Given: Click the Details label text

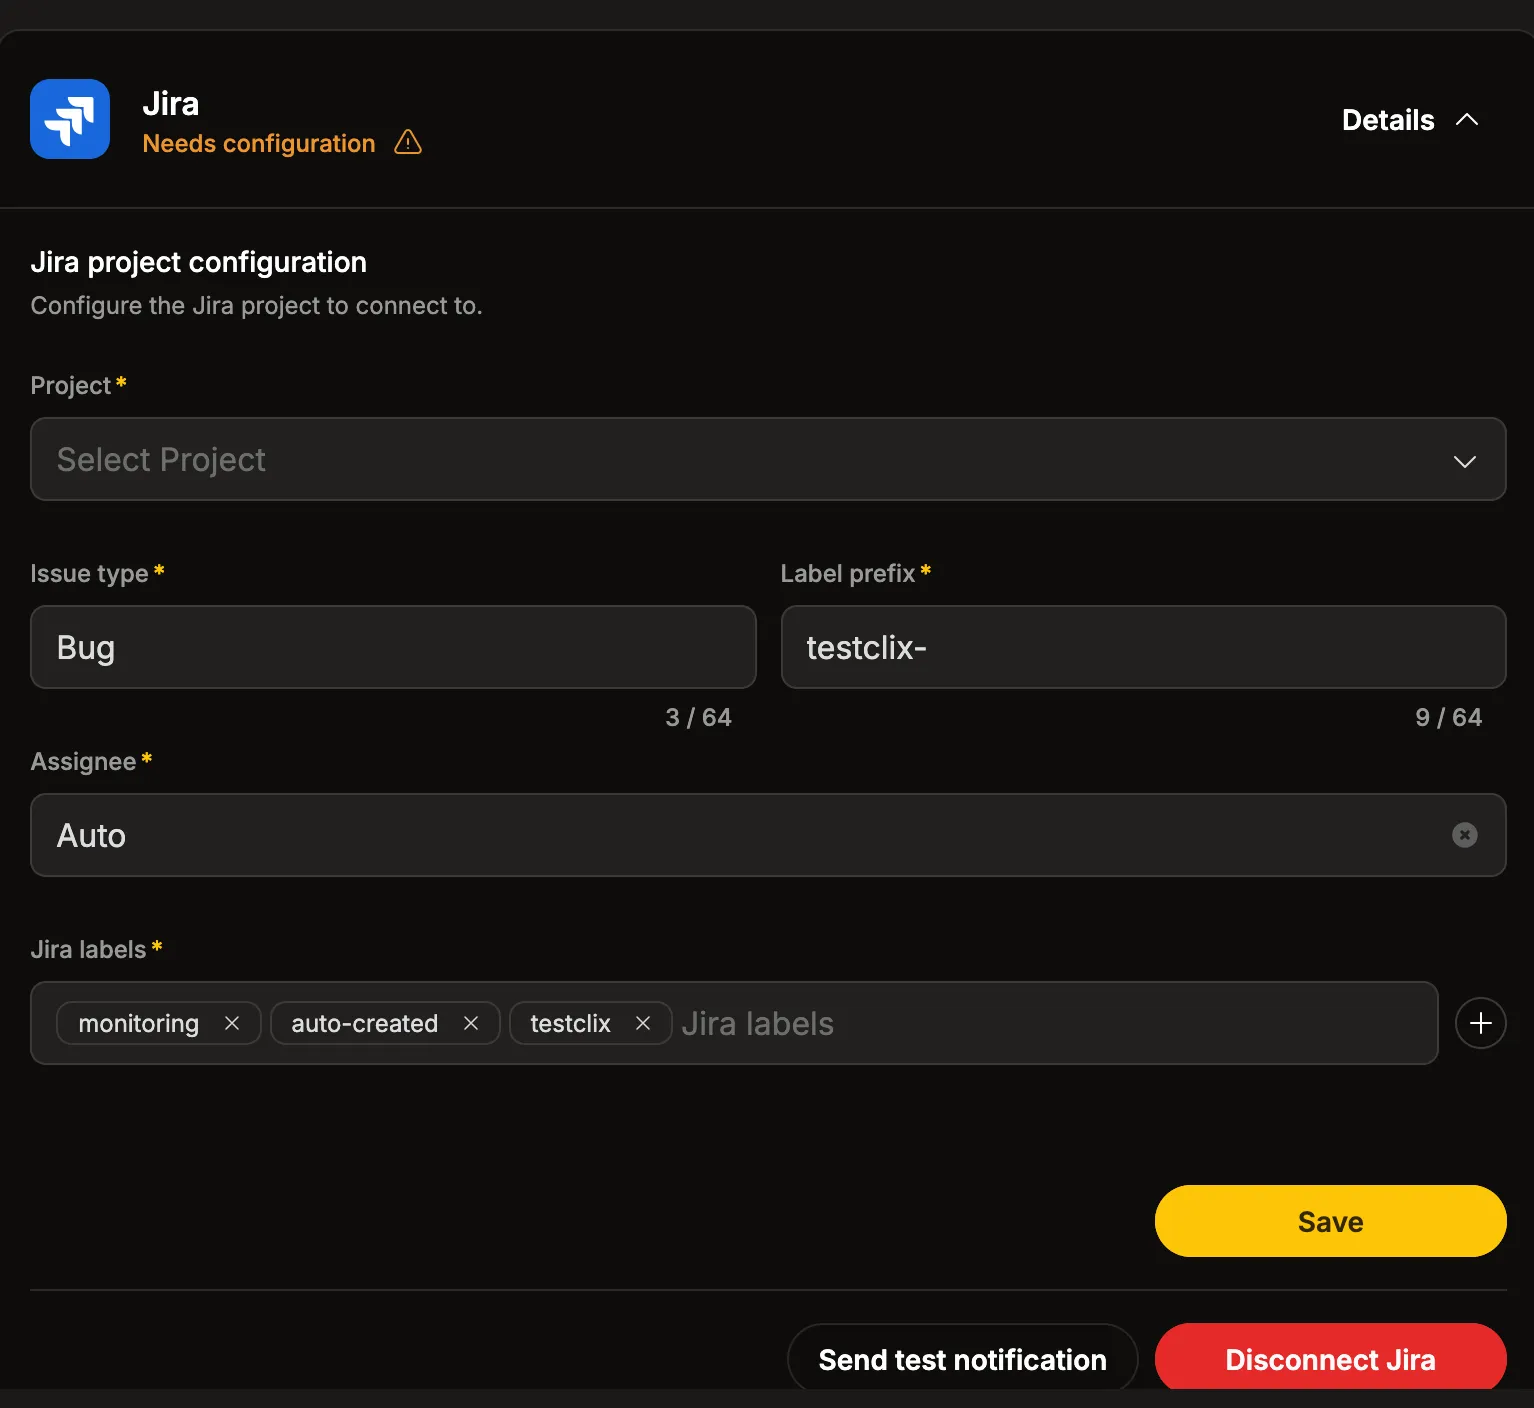Looking at the screenshot, I should (1388, 120).
